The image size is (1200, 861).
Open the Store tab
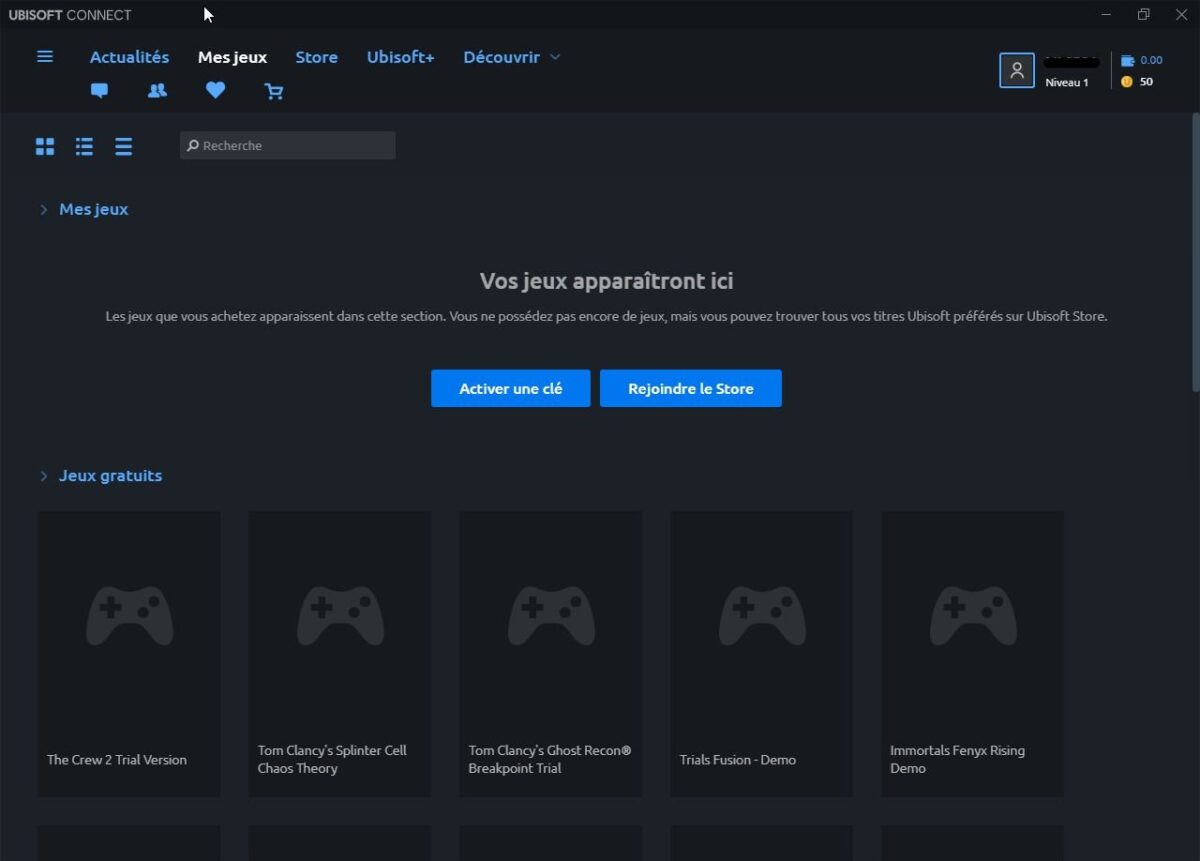click(x=316, y=57)
